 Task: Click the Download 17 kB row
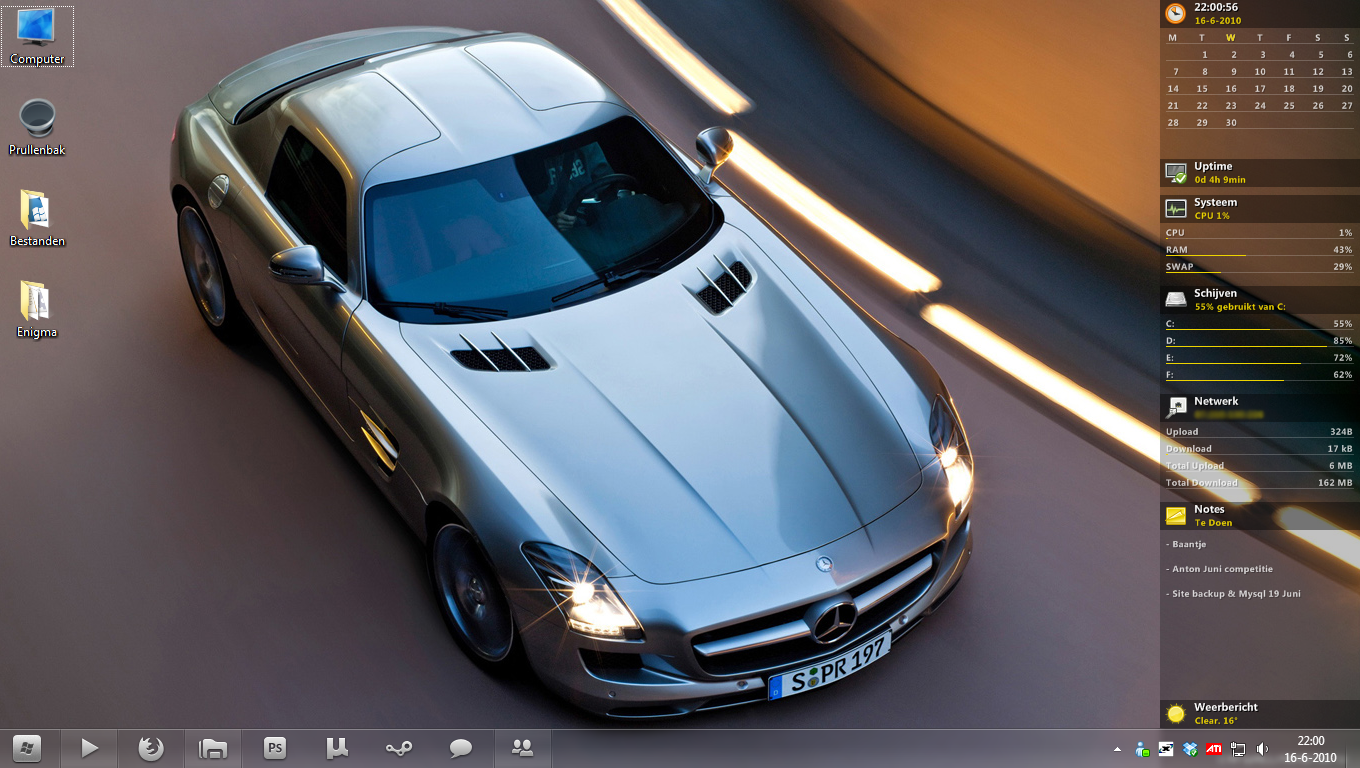(1259, 449)
